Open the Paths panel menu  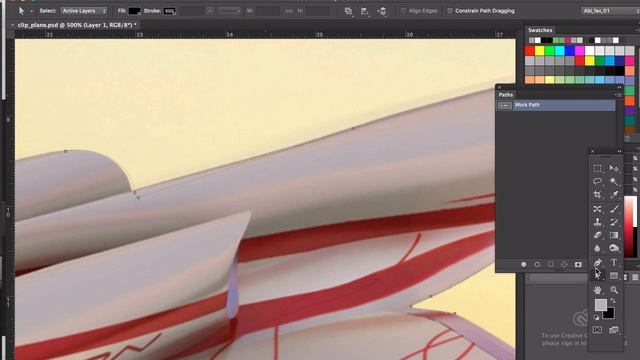point(618,95)
